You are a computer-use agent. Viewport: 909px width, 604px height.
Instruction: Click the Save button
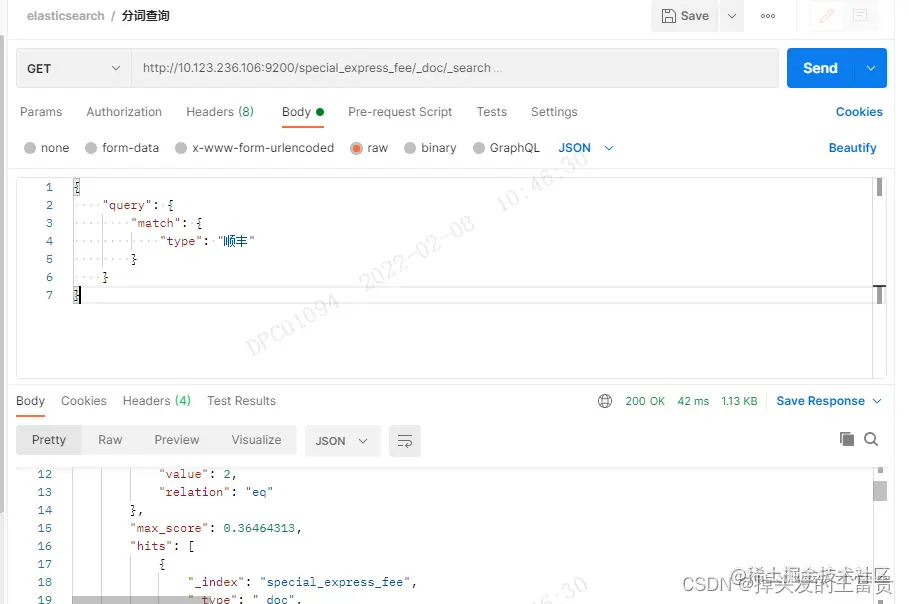click(685, 16)
